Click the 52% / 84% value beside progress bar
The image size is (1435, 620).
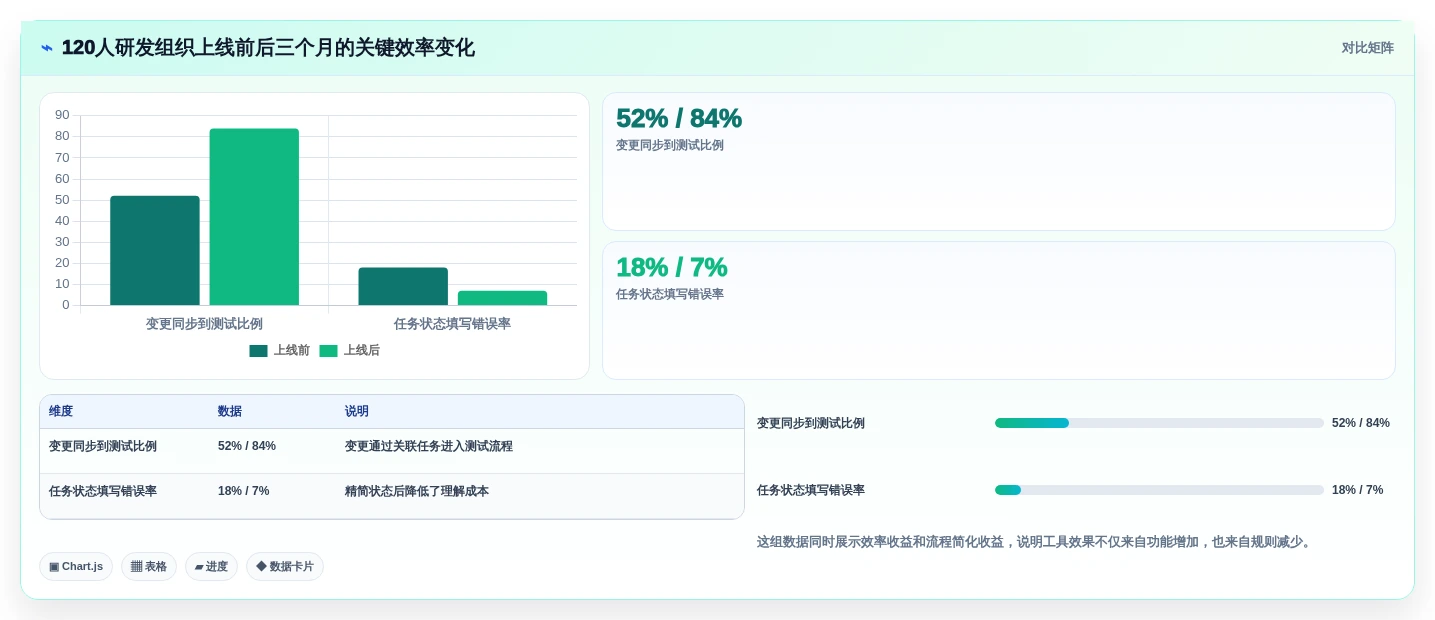[1361, 423]
